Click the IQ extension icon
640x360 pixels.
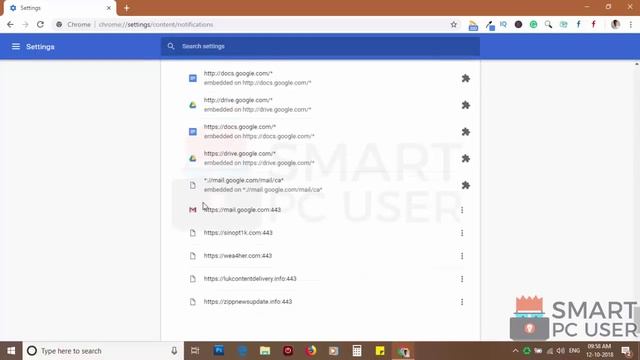[x=503, y=24]
